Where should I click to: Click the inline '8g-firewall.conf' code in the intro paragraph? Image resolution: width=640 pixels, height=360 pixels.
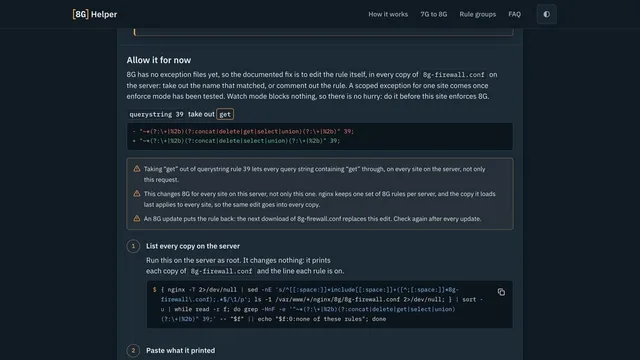(x=453, y=75)
